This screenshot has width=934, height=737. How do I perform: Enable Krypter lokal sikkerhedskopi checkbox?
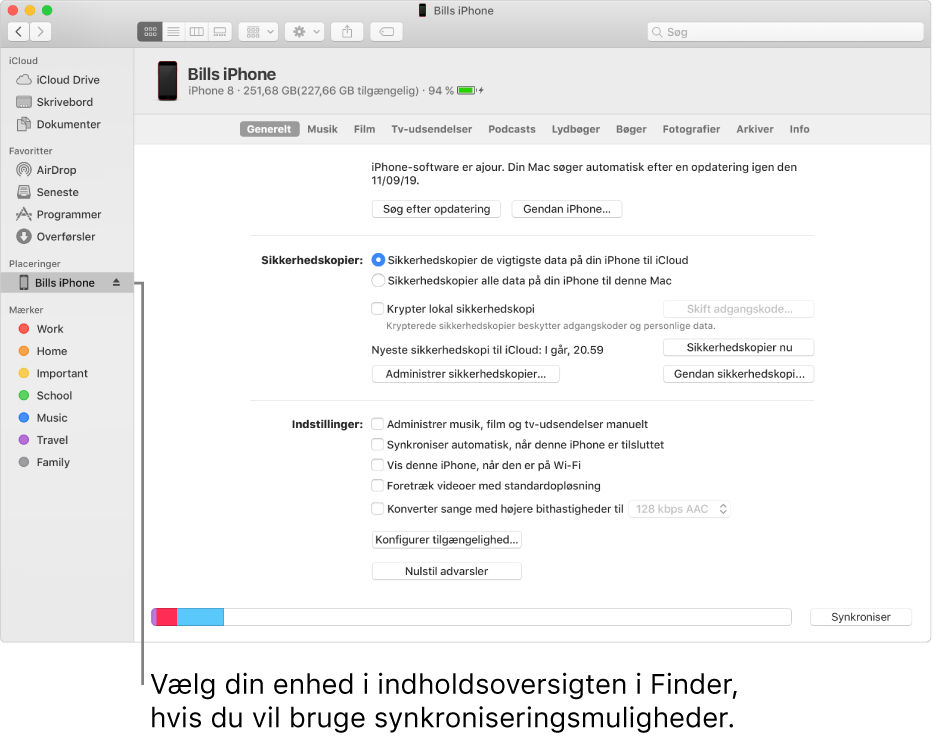pyautogui.click(x=377, y=309)
